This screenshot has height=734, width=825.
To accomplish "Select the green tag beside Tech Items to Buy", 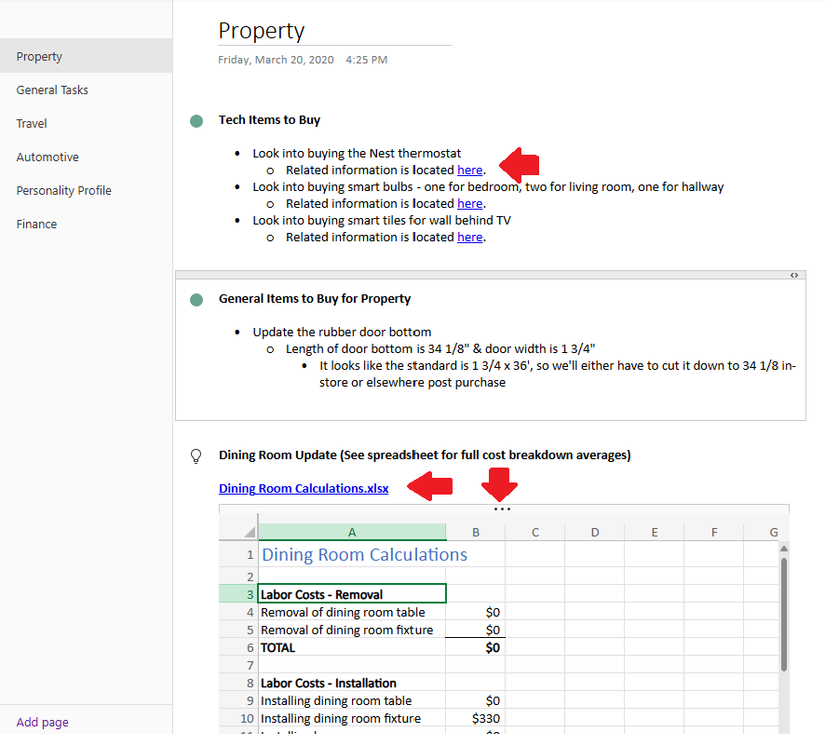I will [196, 118].
